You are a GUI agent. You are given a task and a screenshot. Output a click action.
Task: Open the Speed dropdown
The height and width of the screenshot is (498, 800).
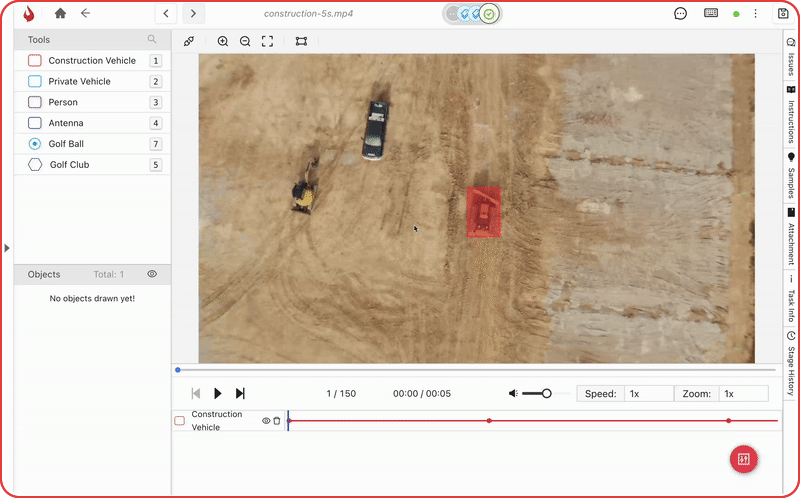point(647,394)
